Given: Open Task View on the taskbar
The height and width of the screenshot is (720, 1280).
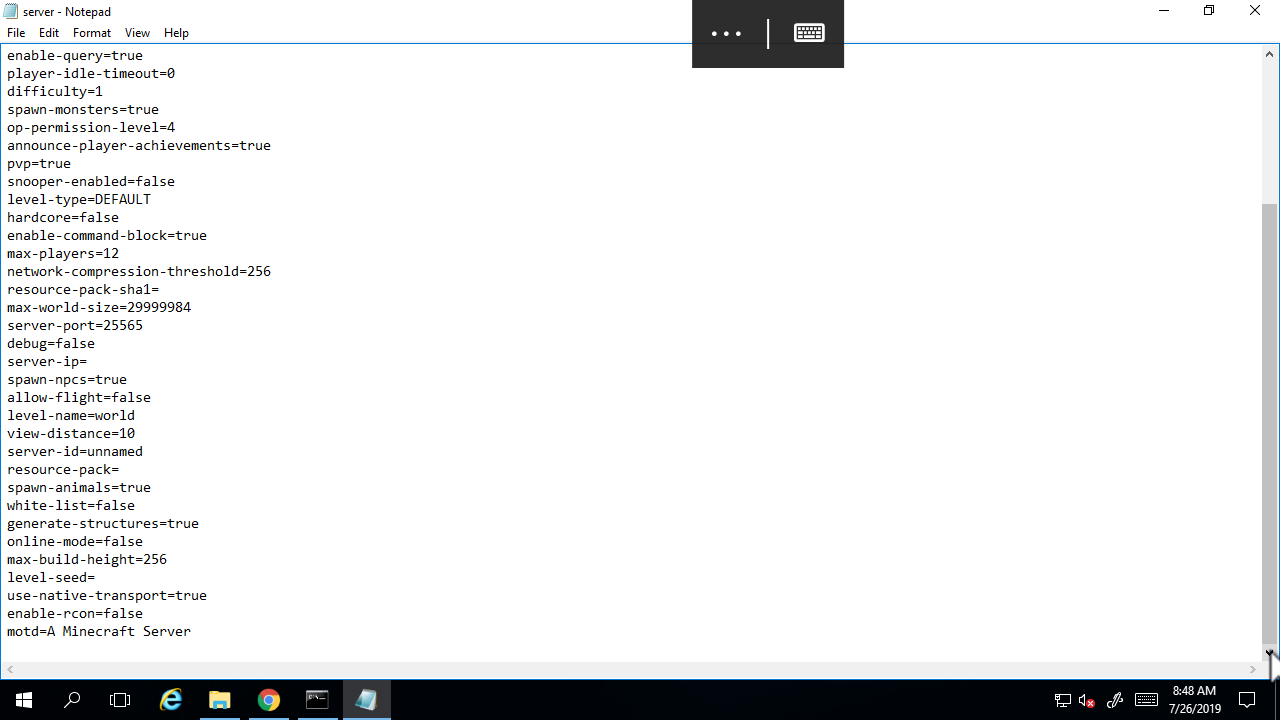Looking at the screenshot, I should pyautogui.click(x=120, y=700).
